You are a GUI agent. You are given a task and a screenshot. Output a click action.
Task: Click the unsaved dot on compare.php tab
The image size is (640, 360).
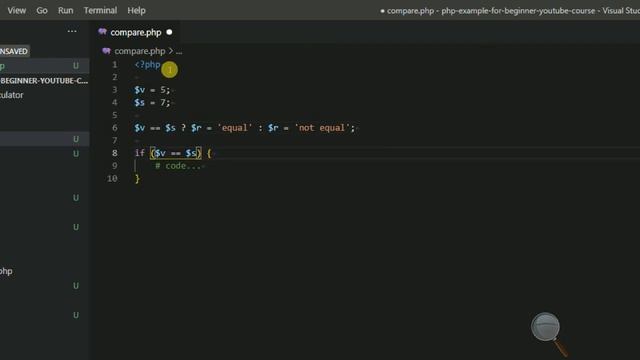point(169,32)
